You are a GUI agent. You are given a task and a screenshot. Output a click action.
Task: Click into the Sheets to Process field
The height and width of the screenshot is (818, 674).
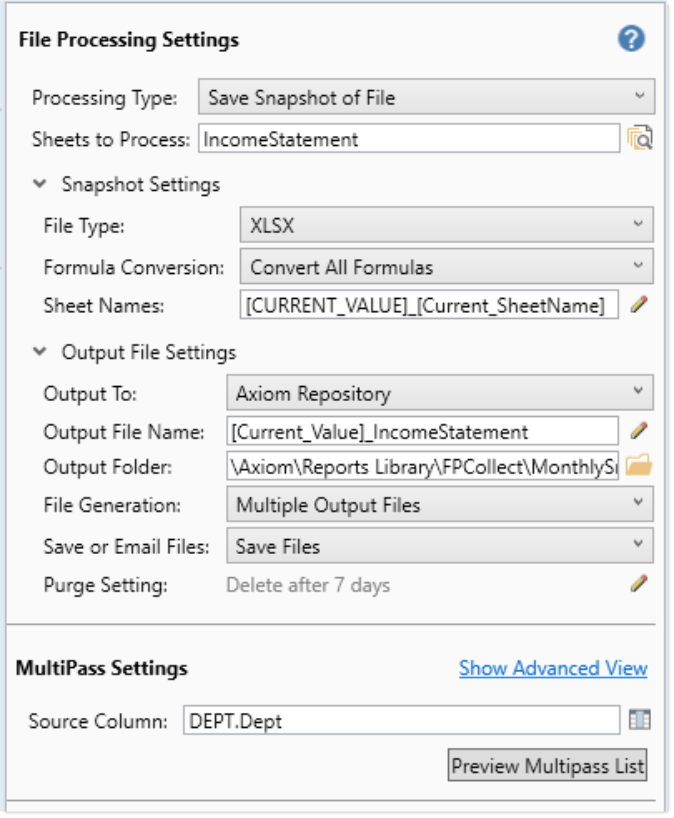pyautogui.click(x=409, y=139)
